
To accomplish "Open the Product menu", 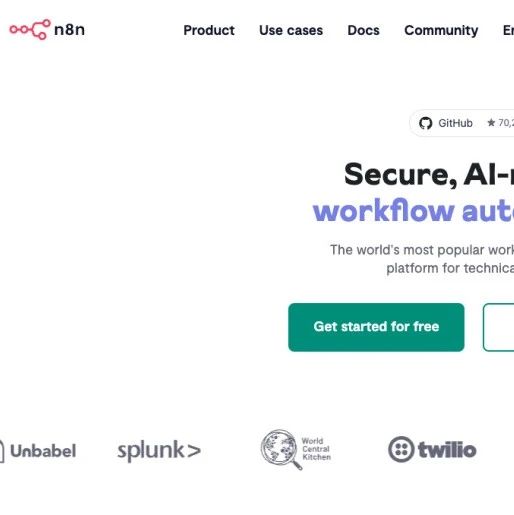I will click(209, 30).
